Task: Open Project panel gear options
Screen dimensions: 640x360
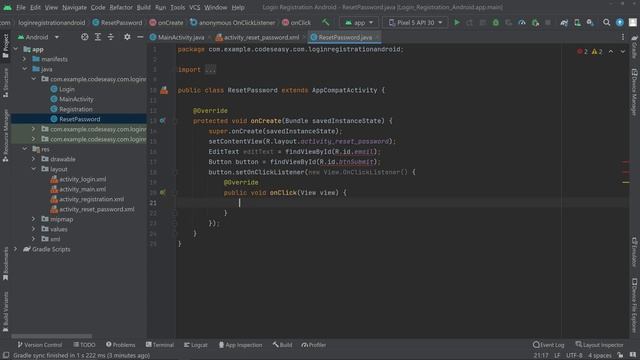Action: [x=127, y=37]
